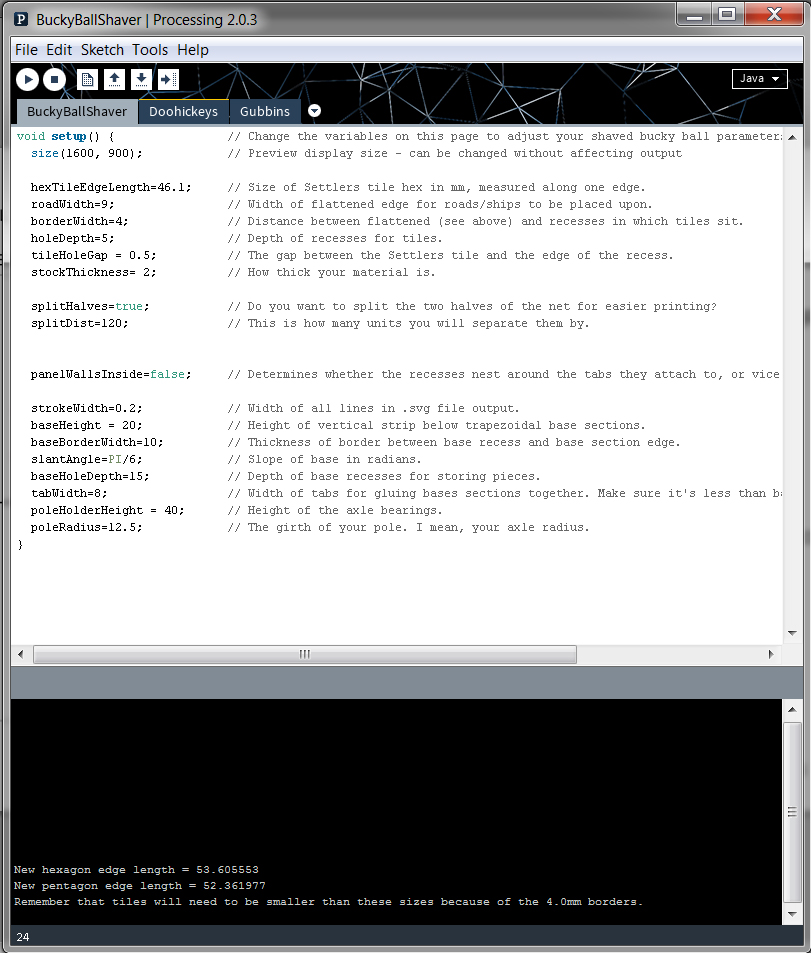Click the baseHeight = 20 line
The image size is (811, 953).
86,425
